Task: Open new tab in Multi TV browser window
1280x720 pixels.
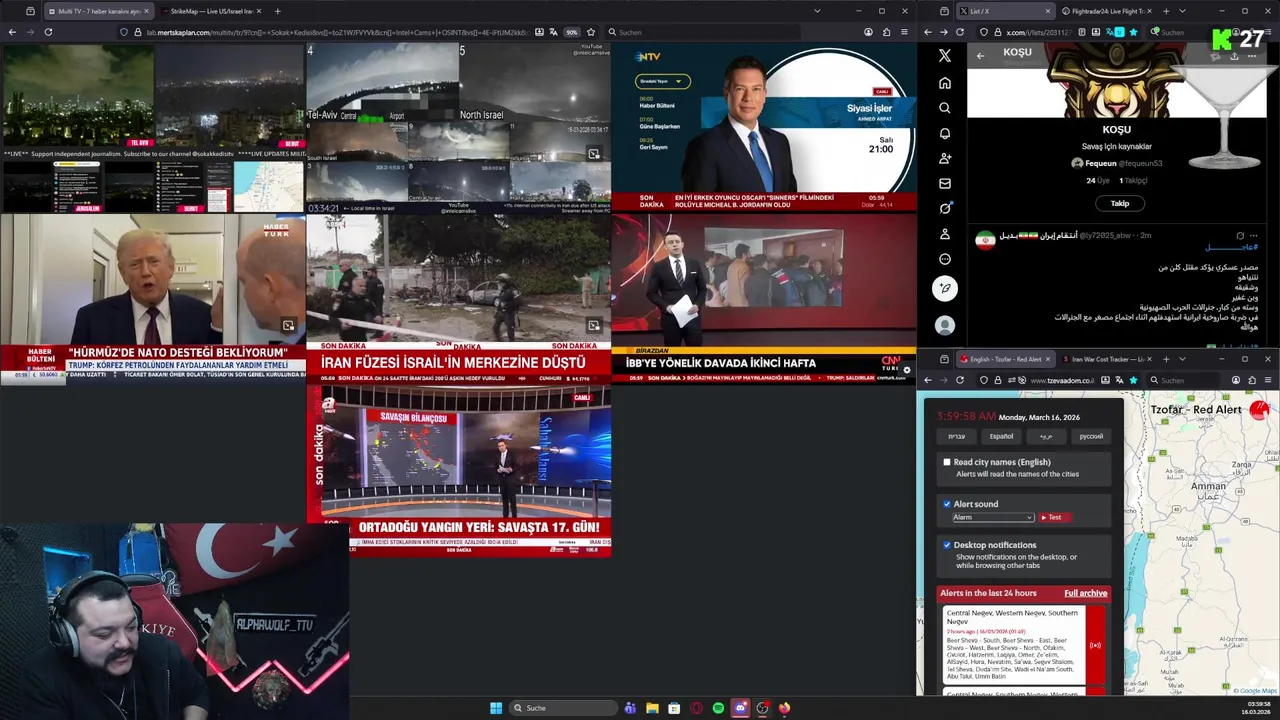Action: [x=277, y=11]
